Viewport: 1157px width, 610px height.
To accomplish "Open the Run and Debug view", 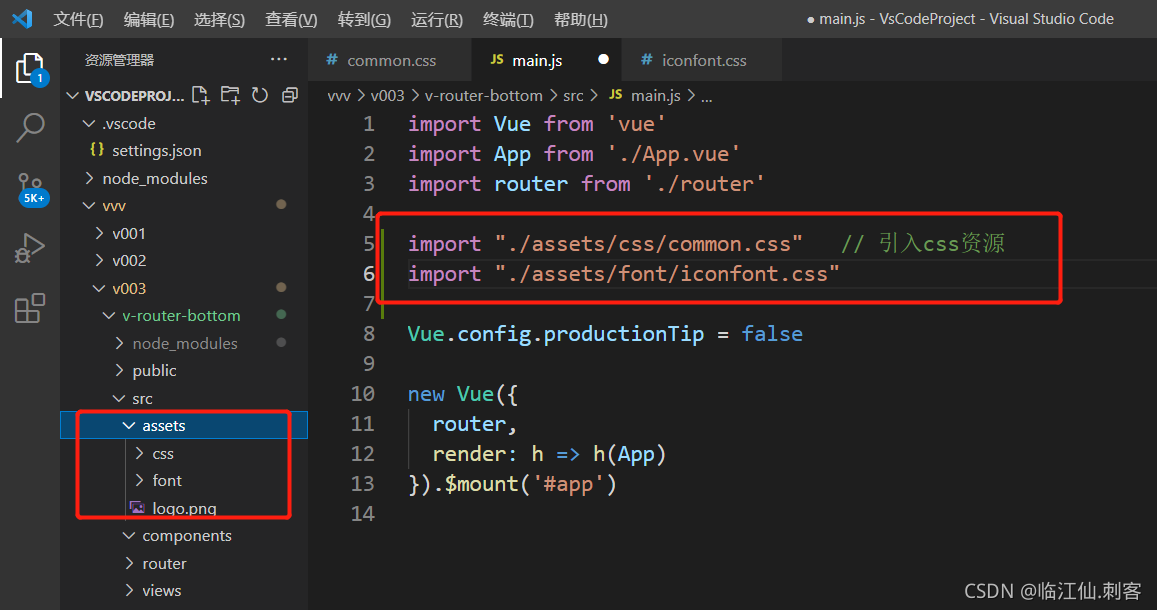I will pyautogui.click(x=30, y=248).
